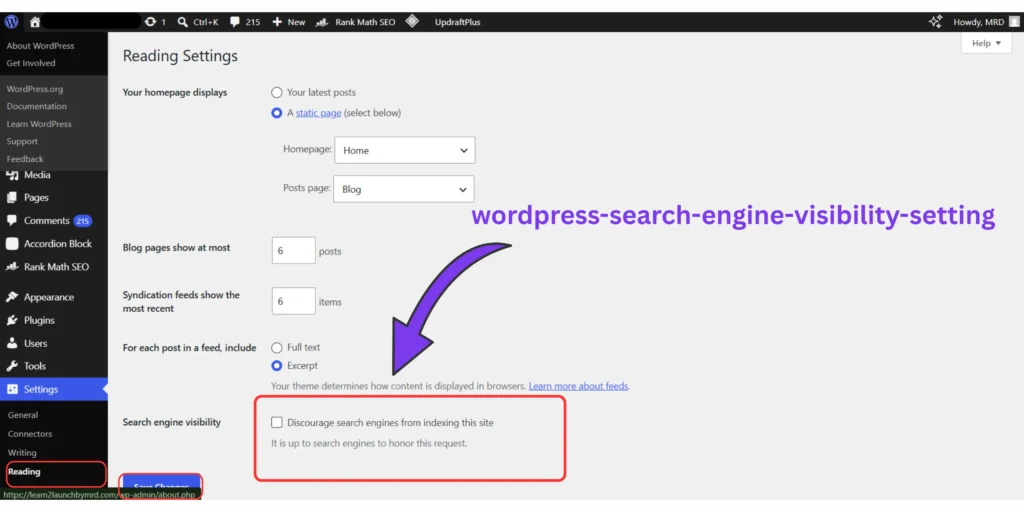Open Documentation menu entry
Screen dimensions: 1024x512
(x=37, y=106)
